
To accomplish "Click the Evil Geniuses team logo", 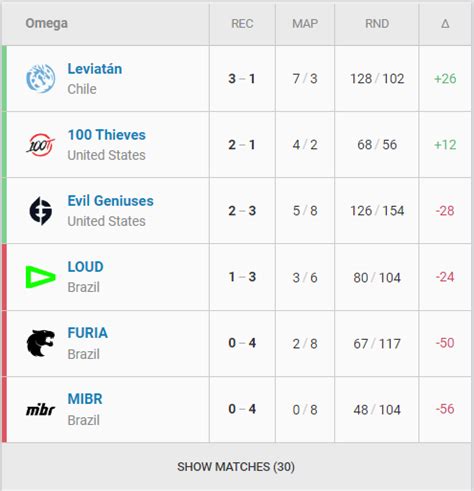I will [x=41, y=211].
